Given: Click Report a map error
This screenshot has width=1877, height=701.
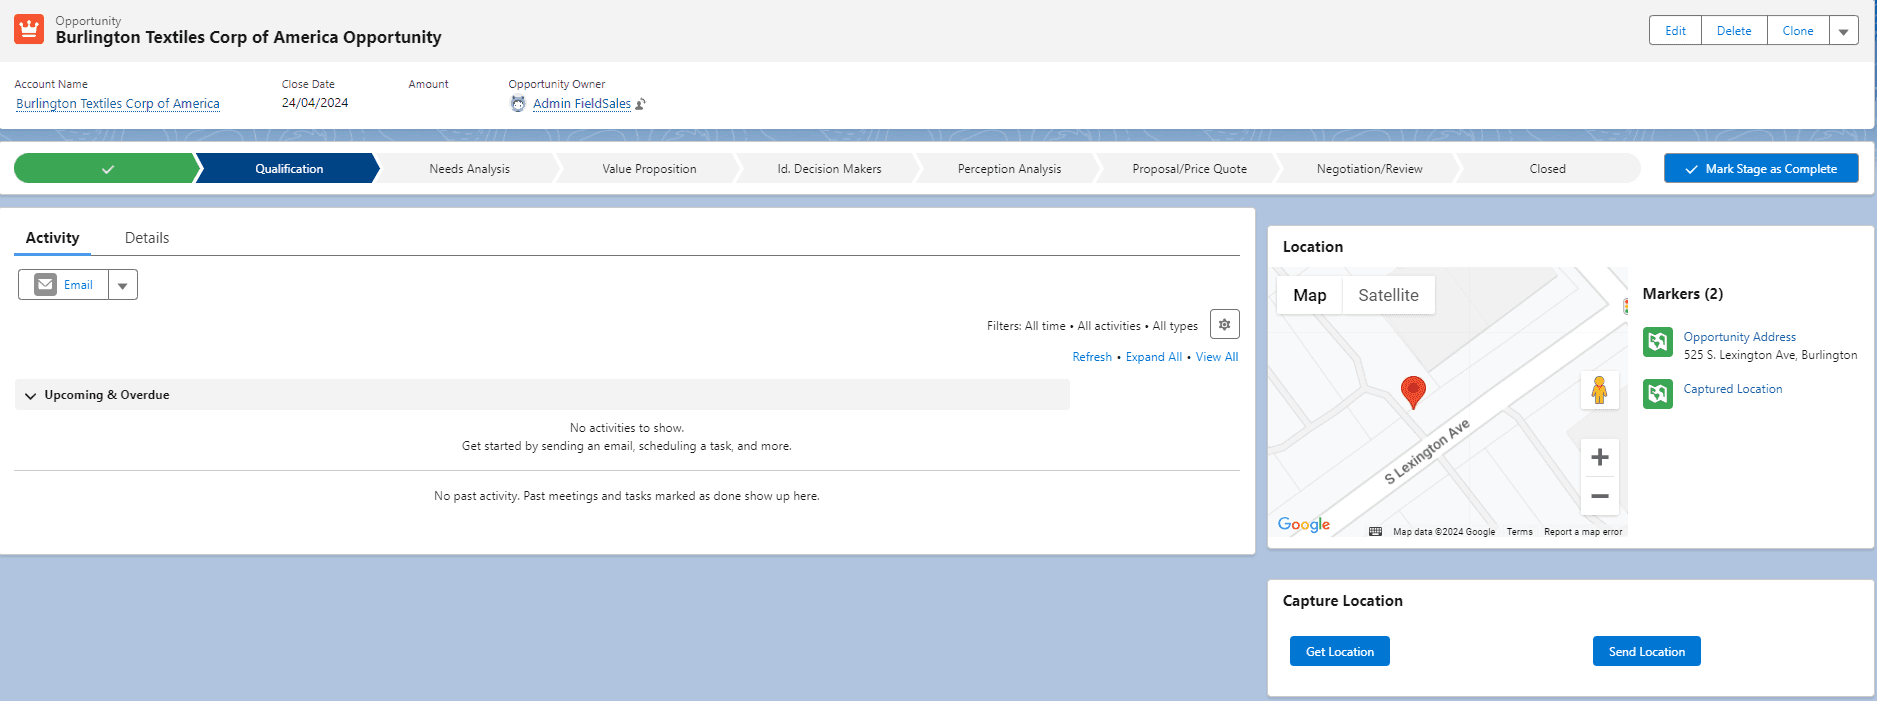Looking at the screenshot, I should [x=1583, y=532].
